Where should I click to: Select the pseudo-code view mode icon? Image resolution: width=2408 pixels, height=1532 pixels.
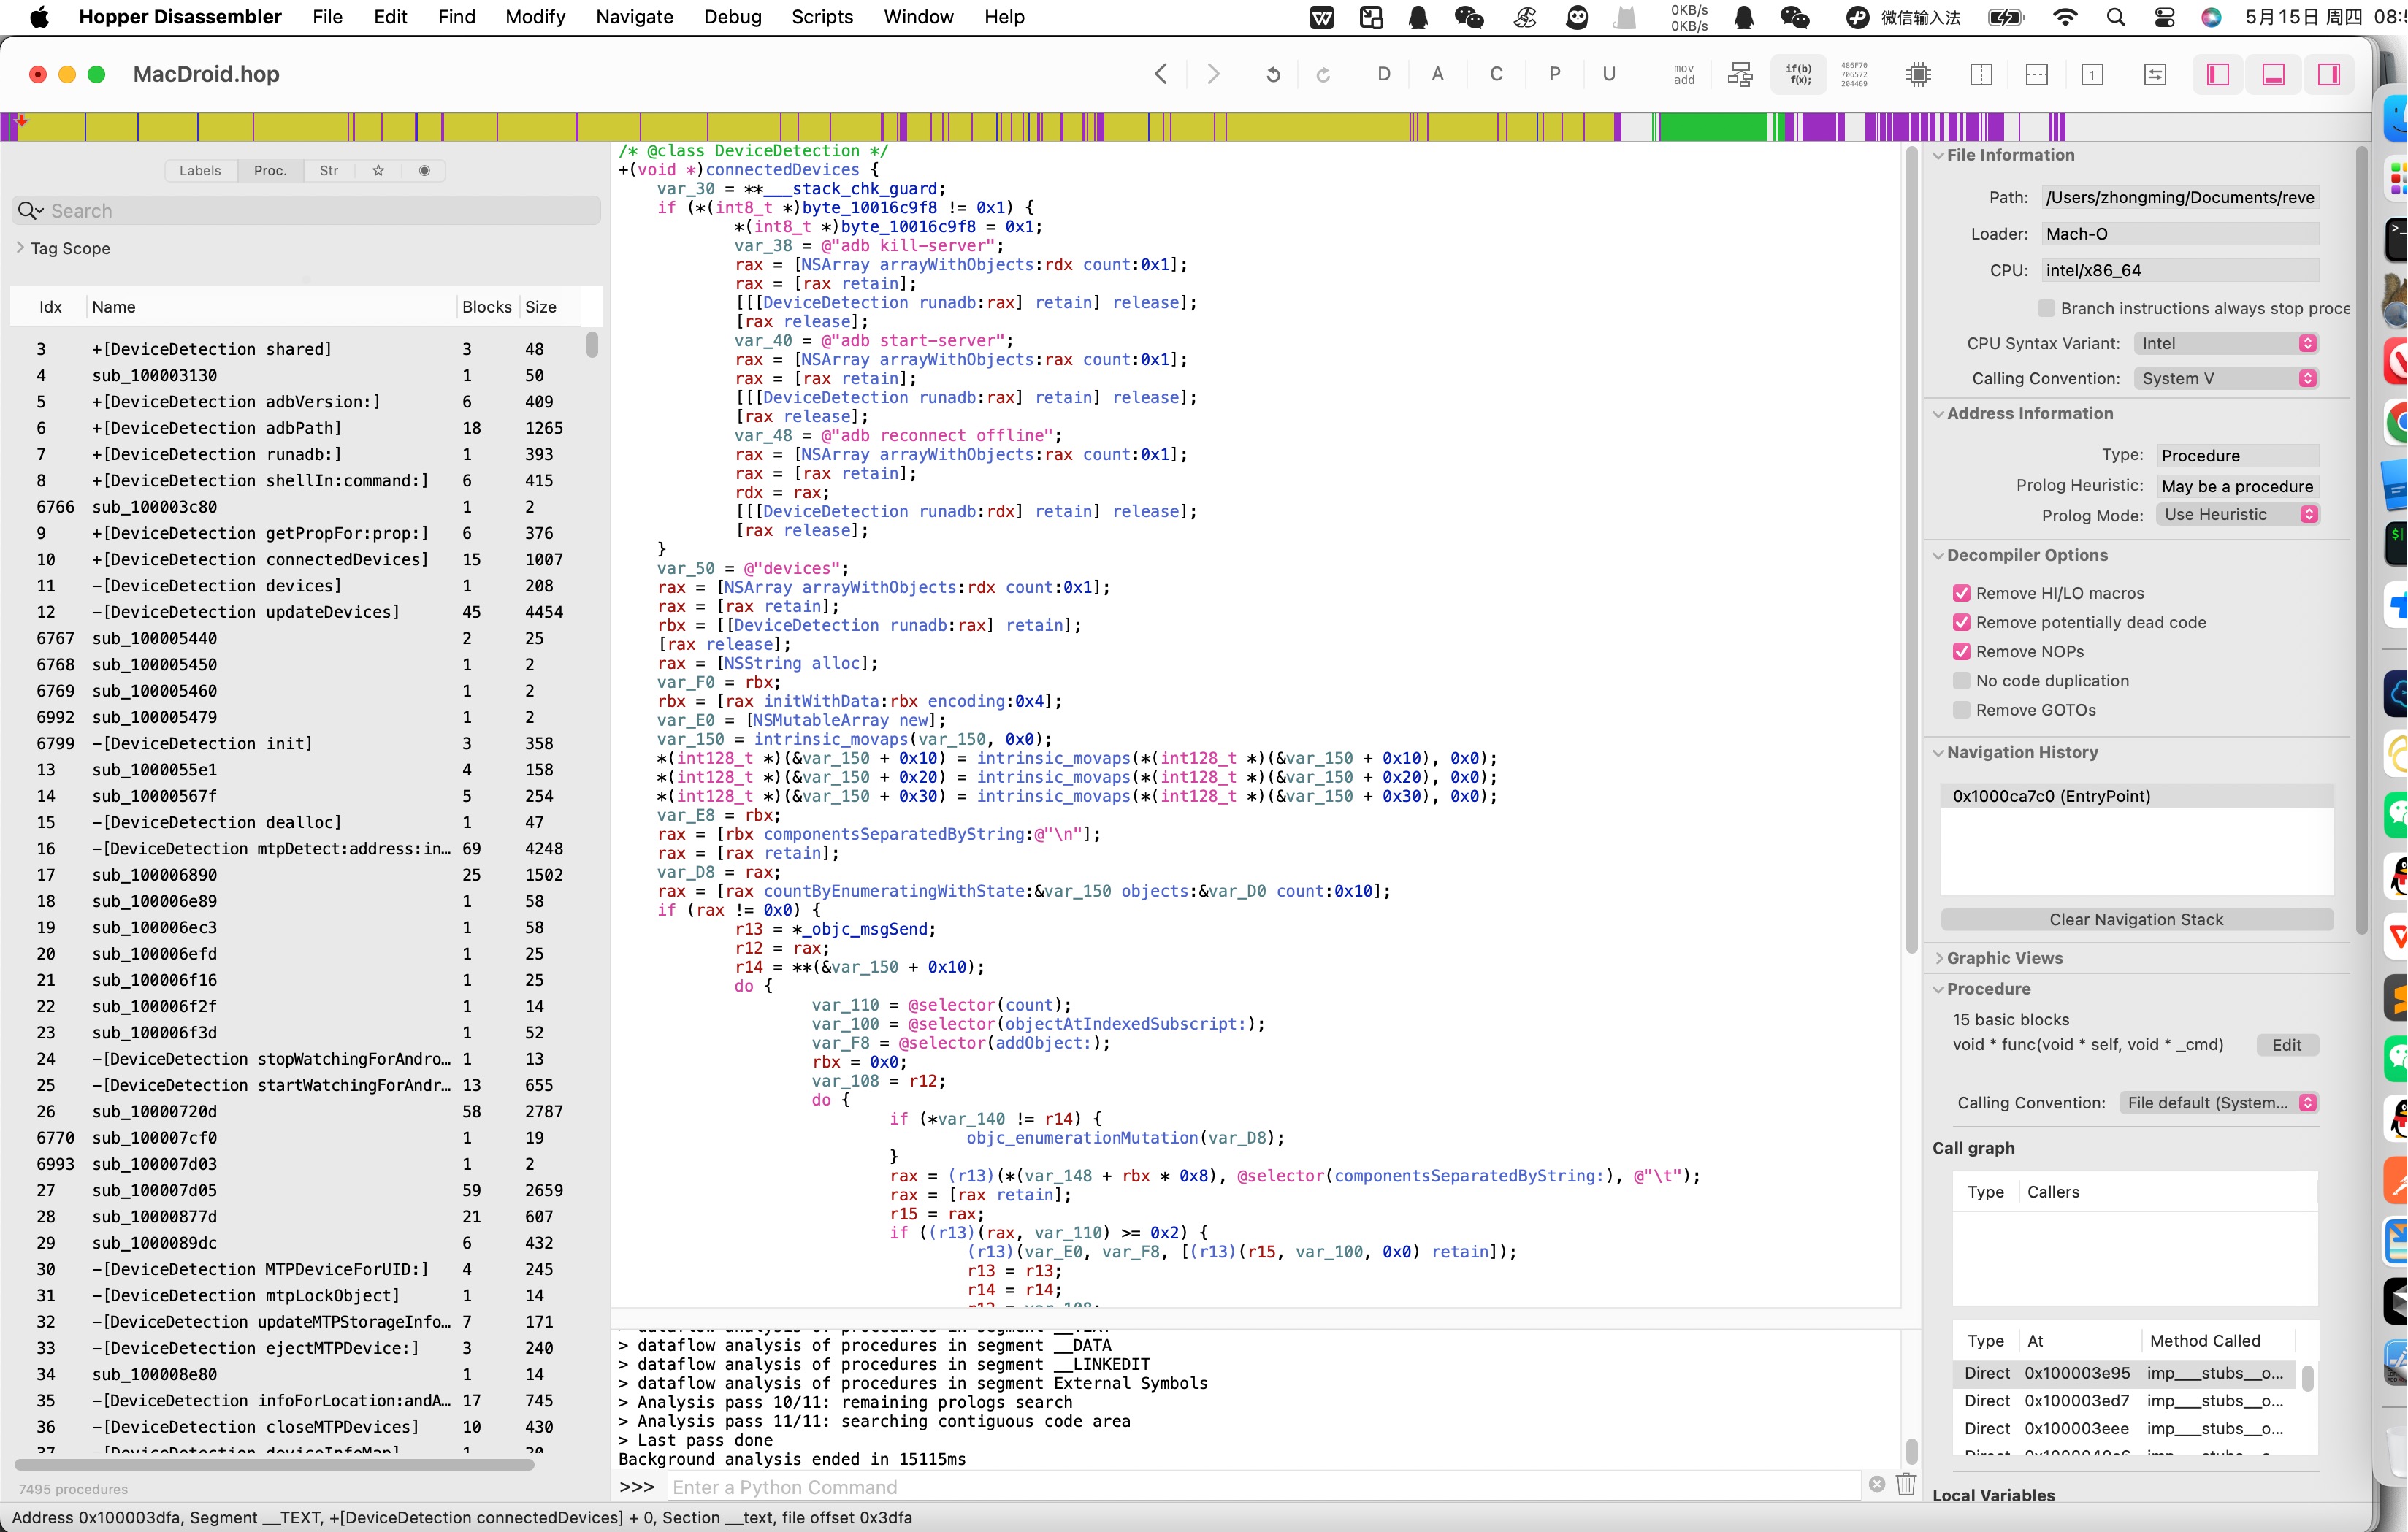click(x=1798, y=75)
